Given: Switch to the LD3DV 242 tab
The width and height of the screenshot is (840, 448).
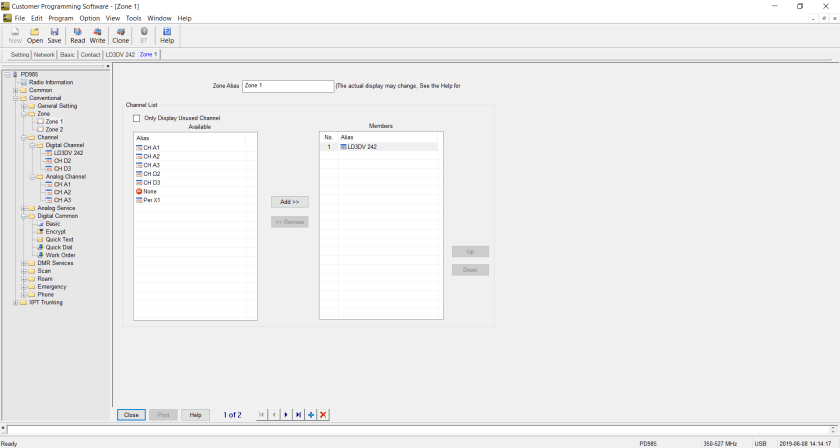Looking at the screenshot, I should [x=121, y=55].
